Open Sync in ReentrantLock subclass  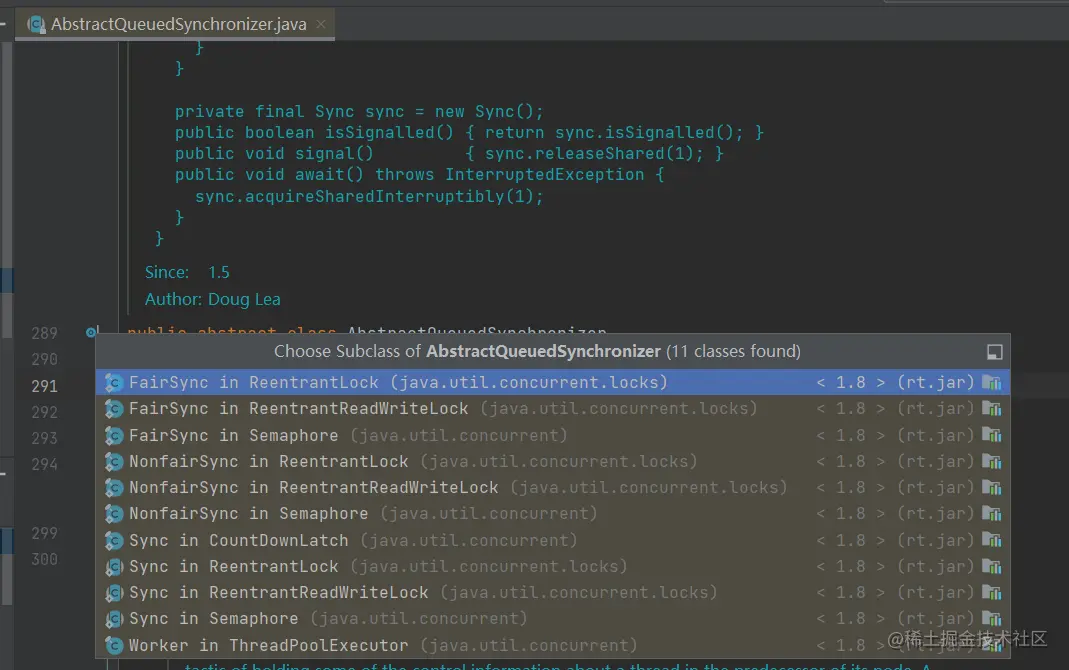click(x=552, y=566)
